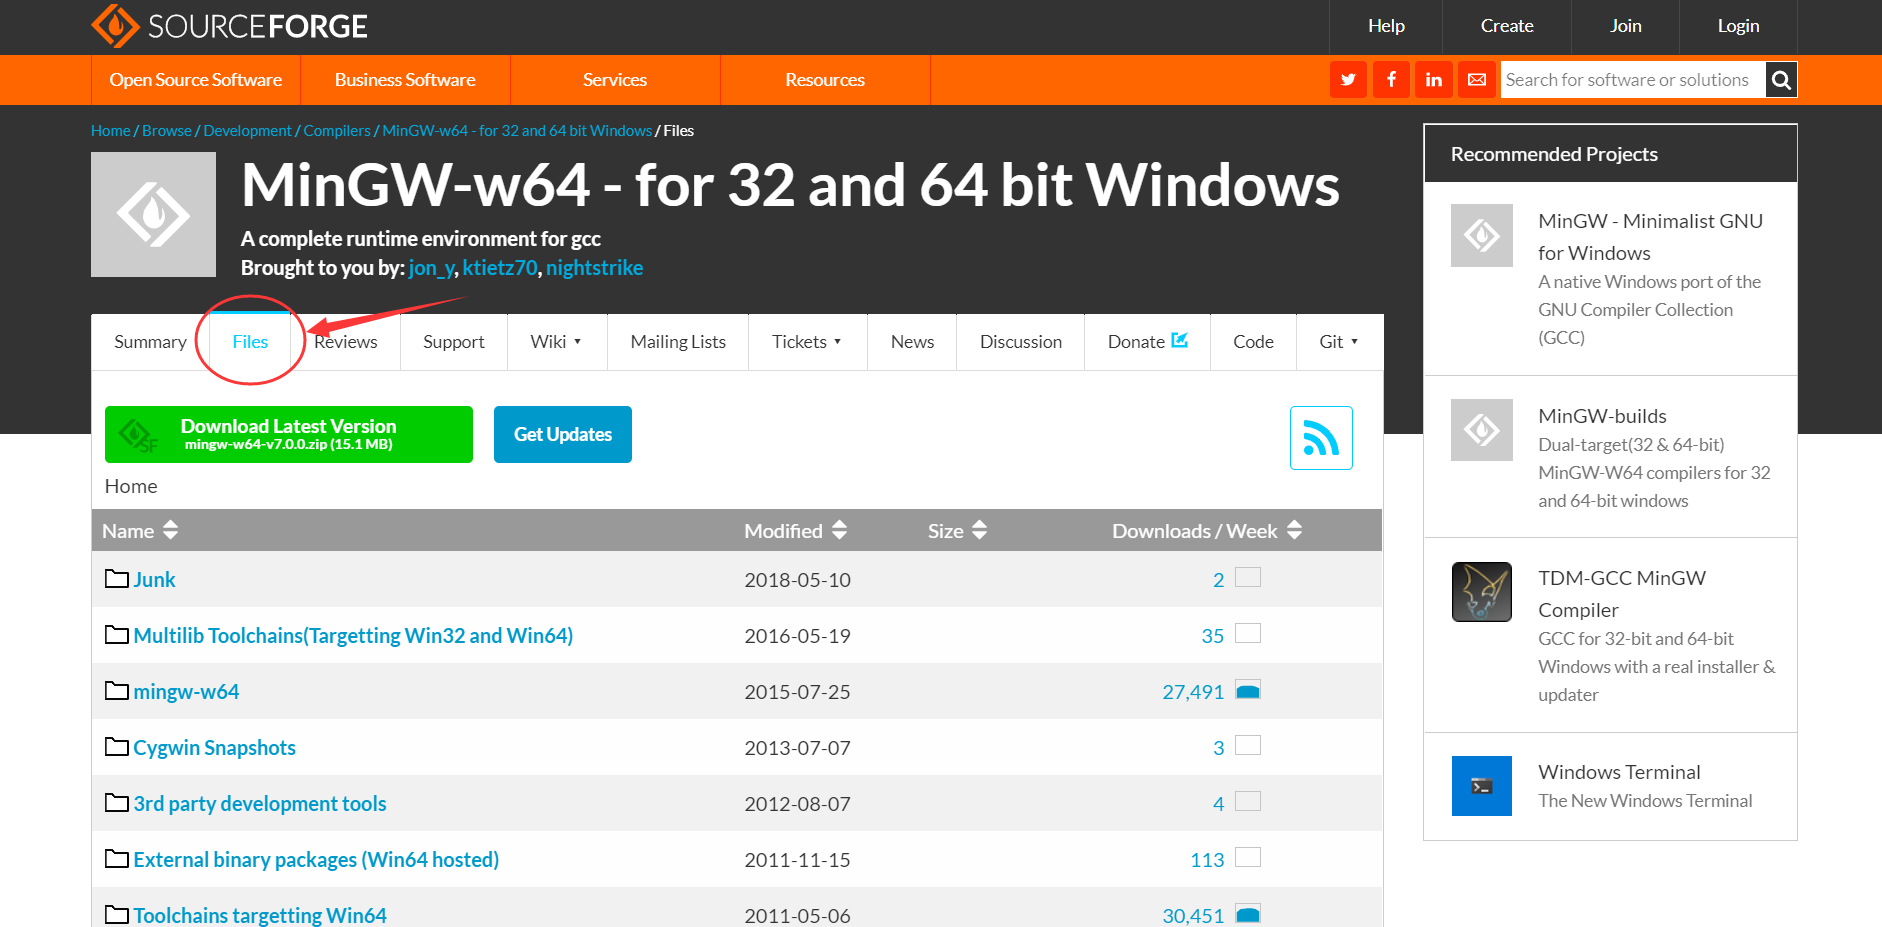Click the Help link in header
This screenshot has width=1882, height=927.
pyautogui.click(x=1386, y=26)
